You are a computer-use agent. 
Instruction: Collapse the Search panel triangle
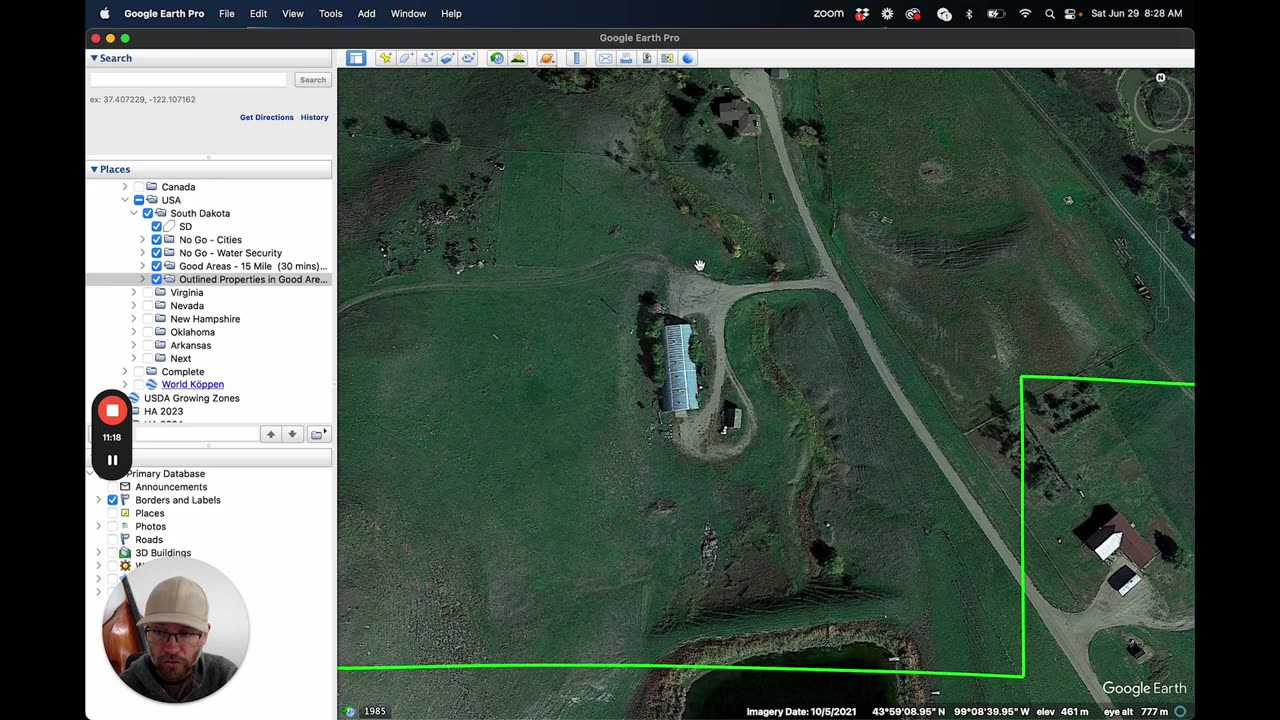(x=94, y=58)
